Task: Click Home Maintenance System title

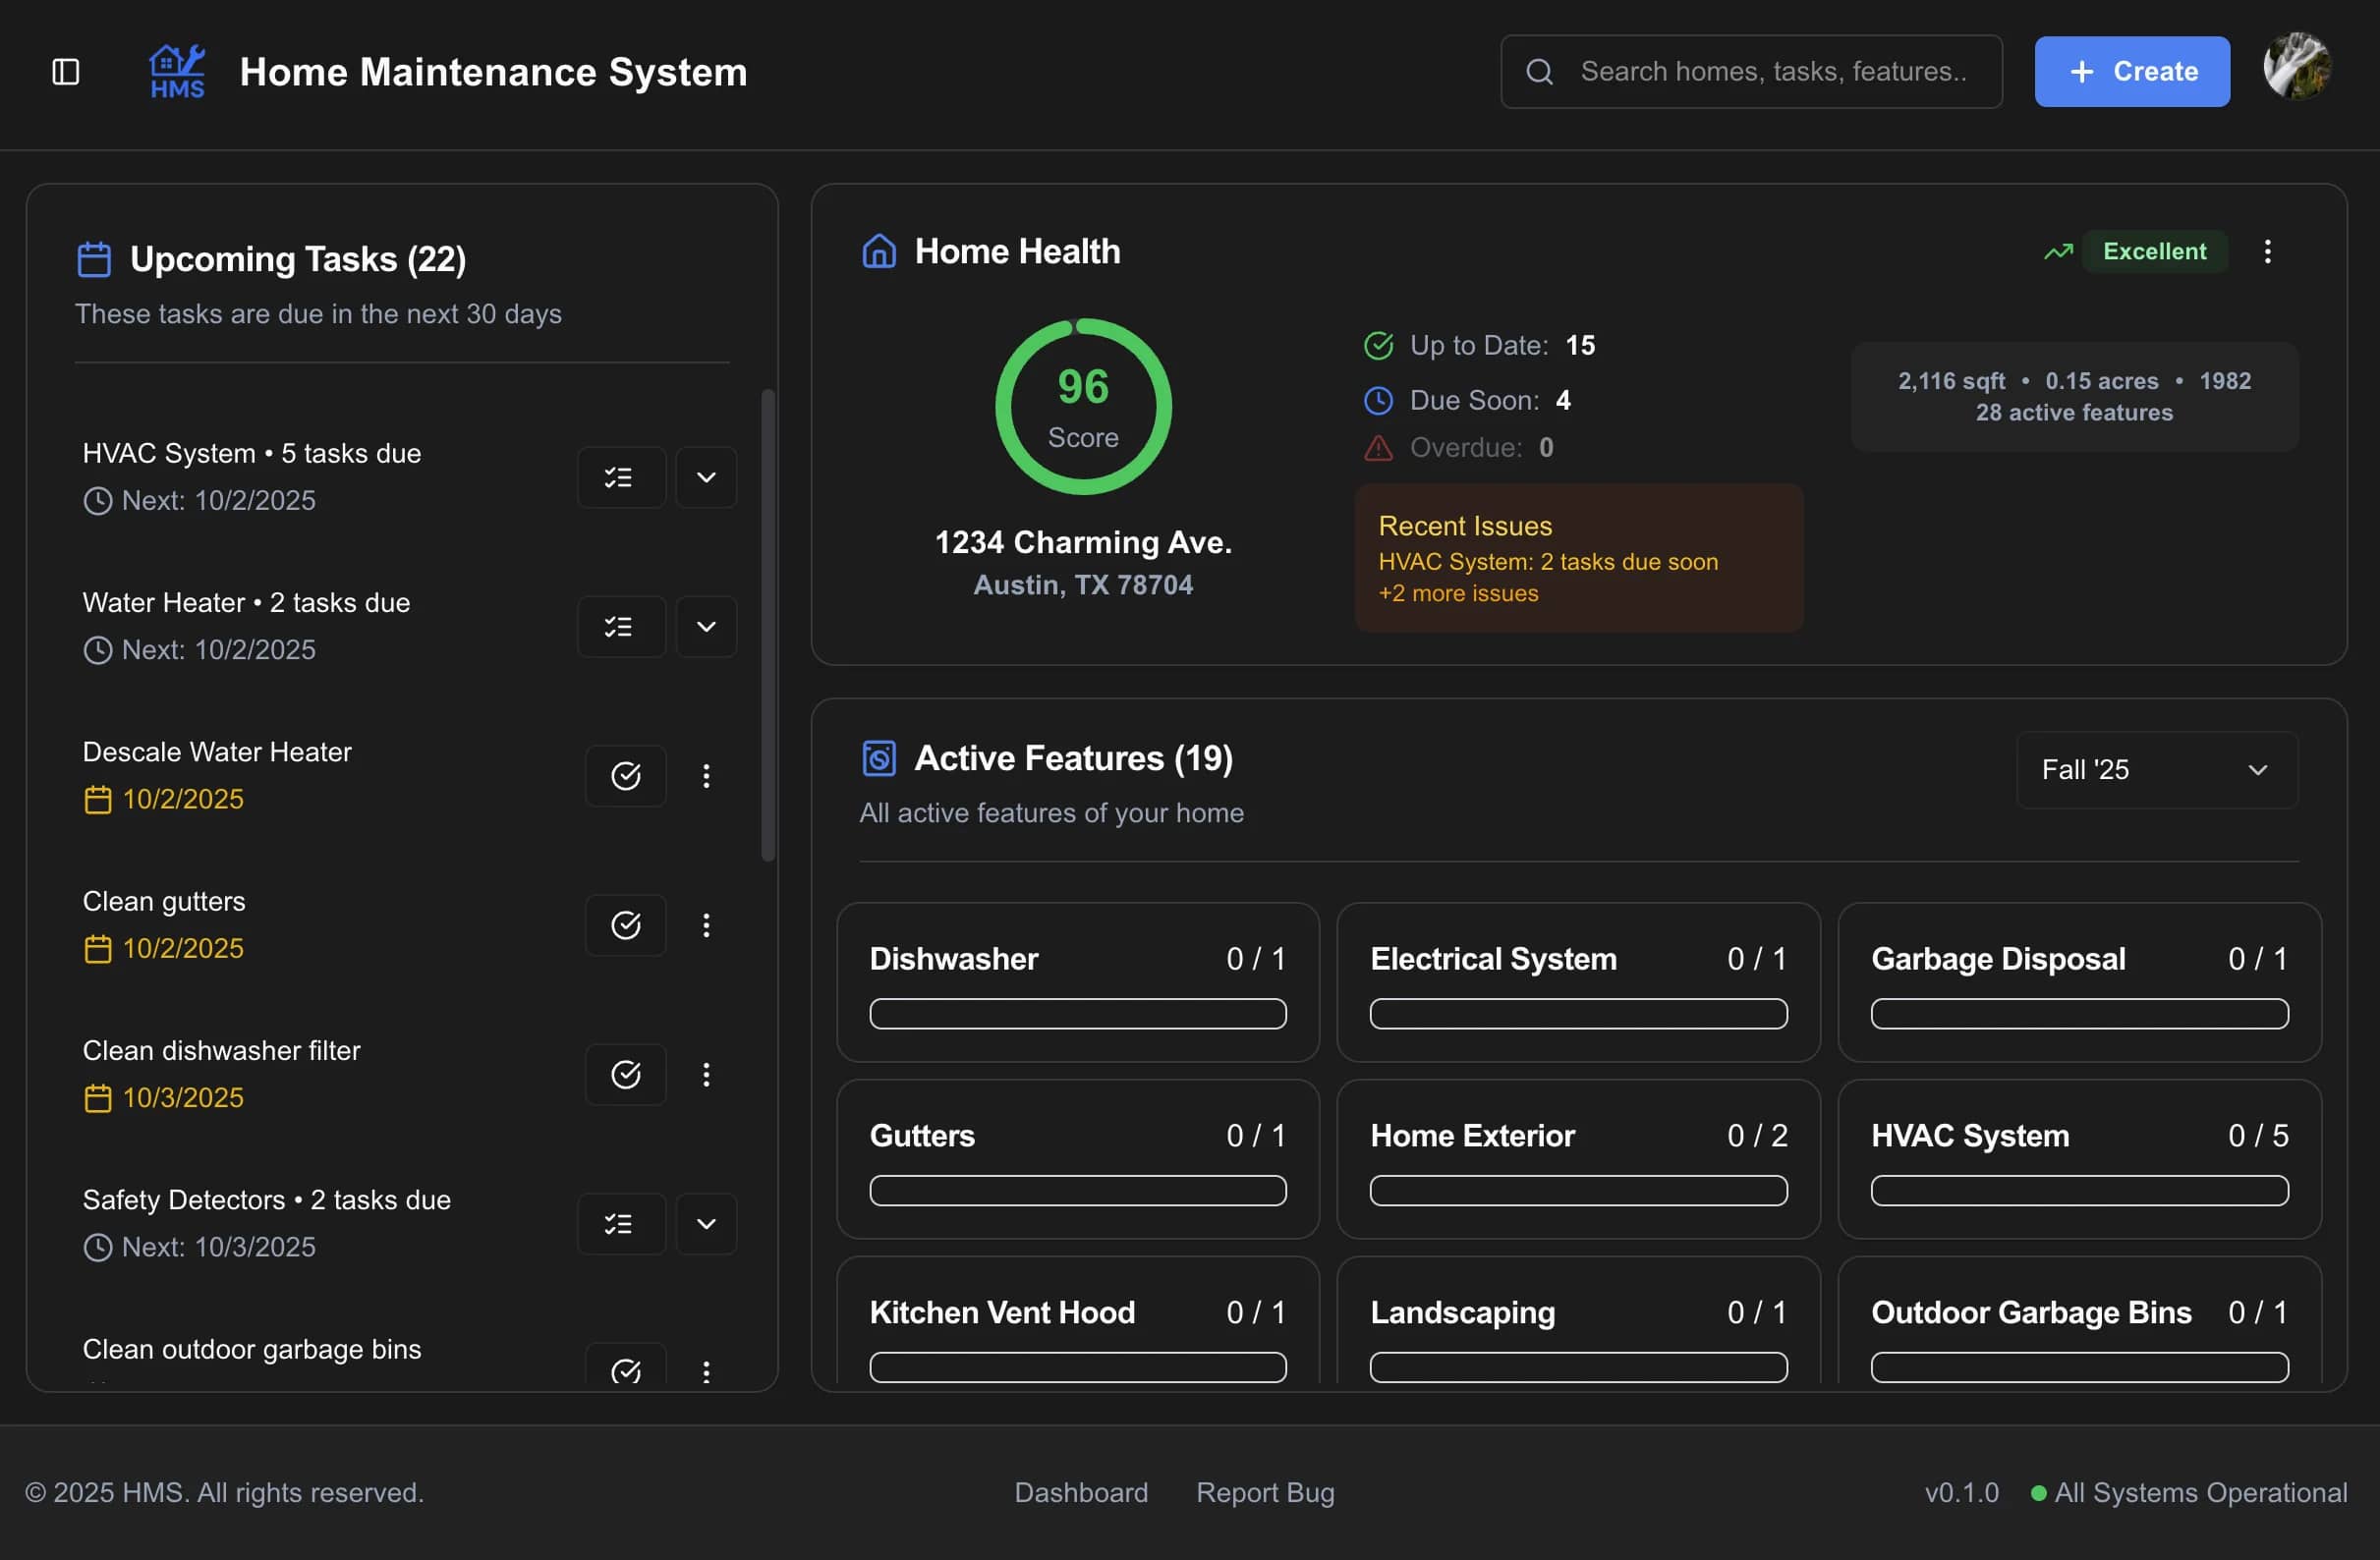Action: coord(493,72)
